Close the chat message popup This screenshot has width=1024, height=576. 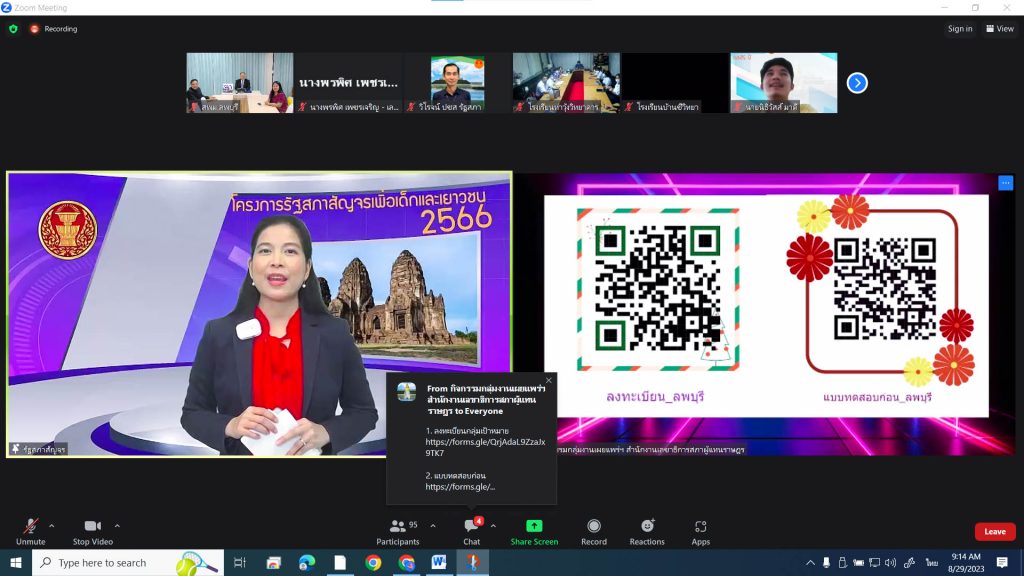(549, 380)
